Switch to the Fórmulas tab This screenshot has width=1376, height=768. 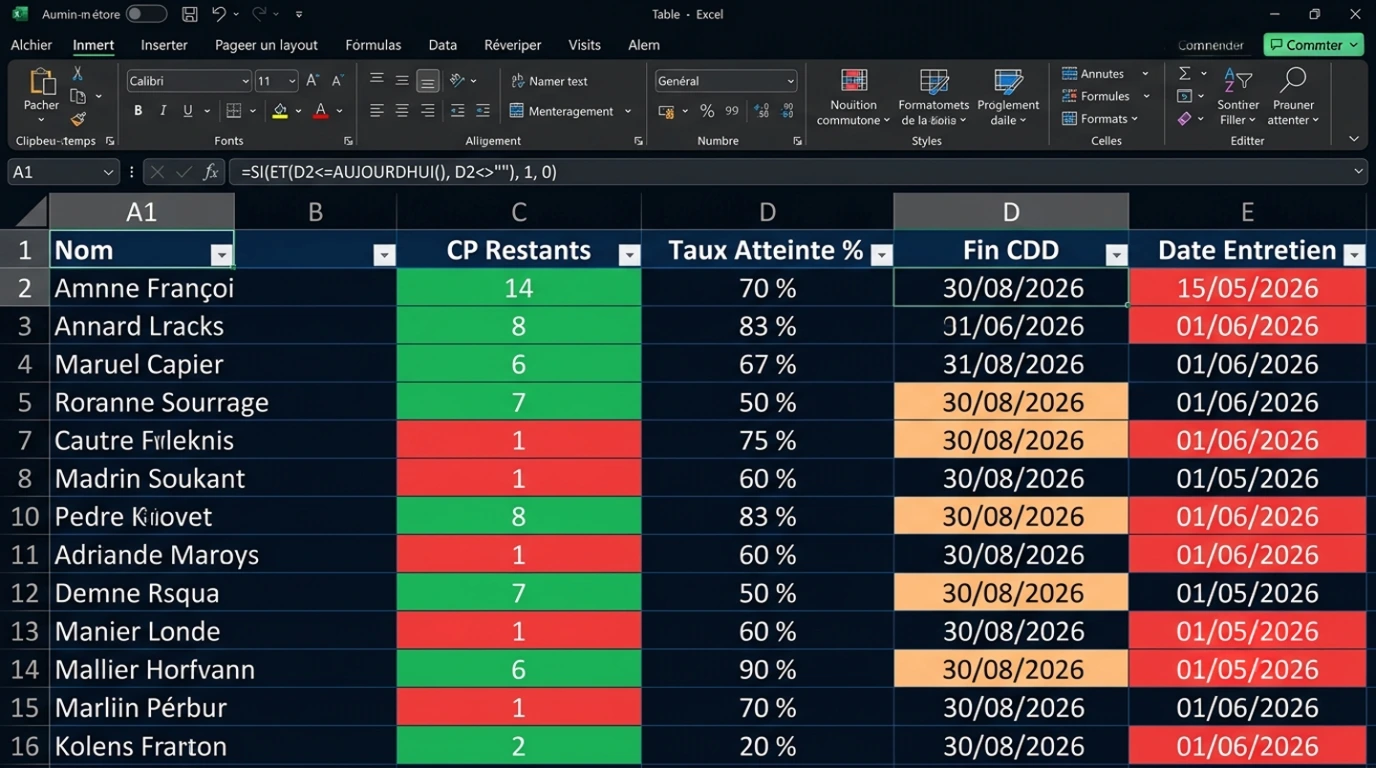coord(373,45)
